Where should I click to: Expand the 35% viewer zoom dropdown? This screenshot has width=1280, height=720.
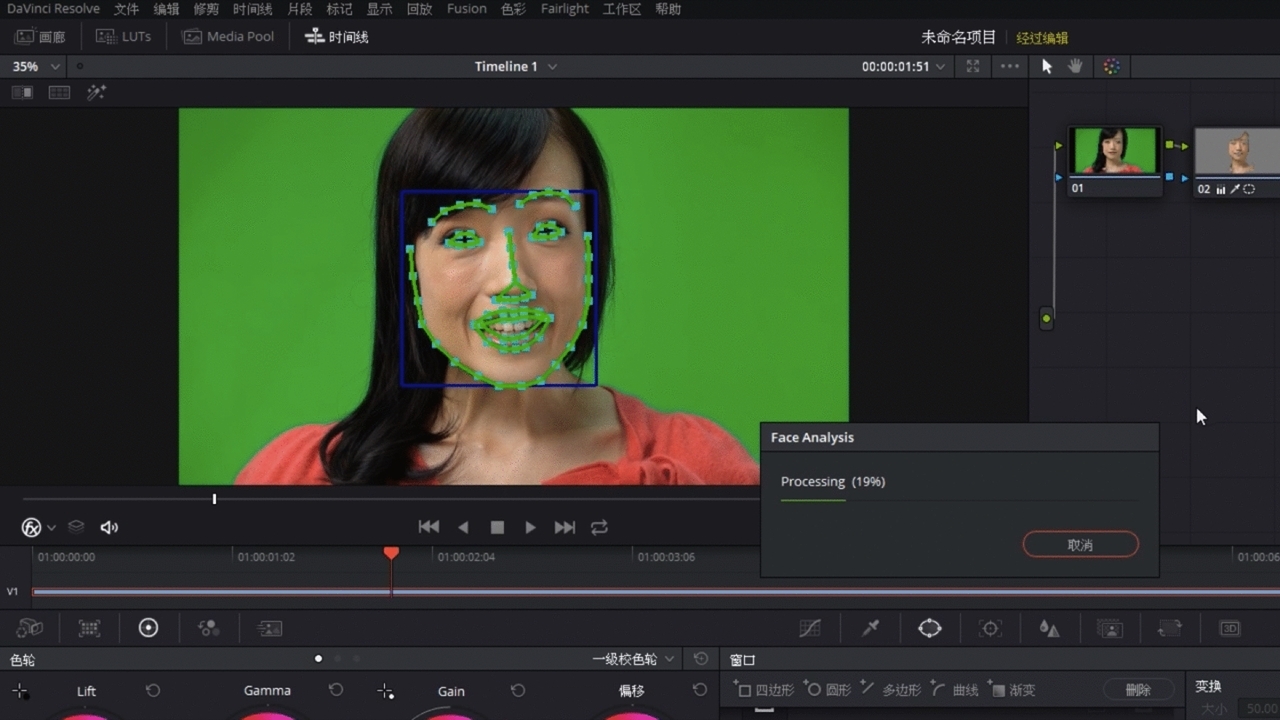pyautogui.click(x=36, y=66)
